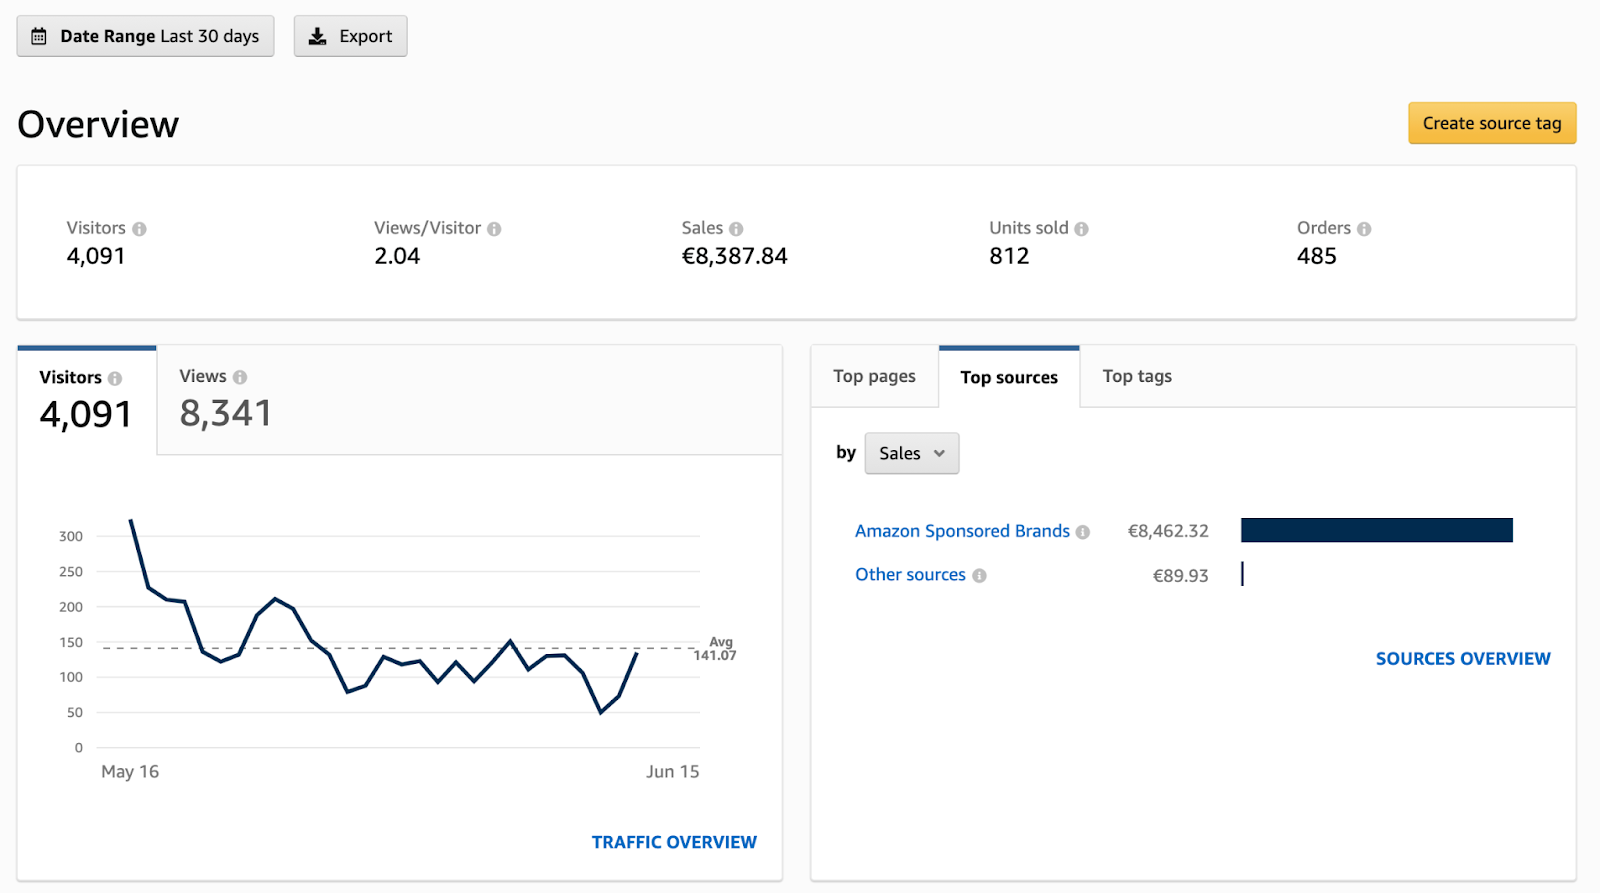Click info icon on Views chart tab
1600x893 pixels.
240,377
